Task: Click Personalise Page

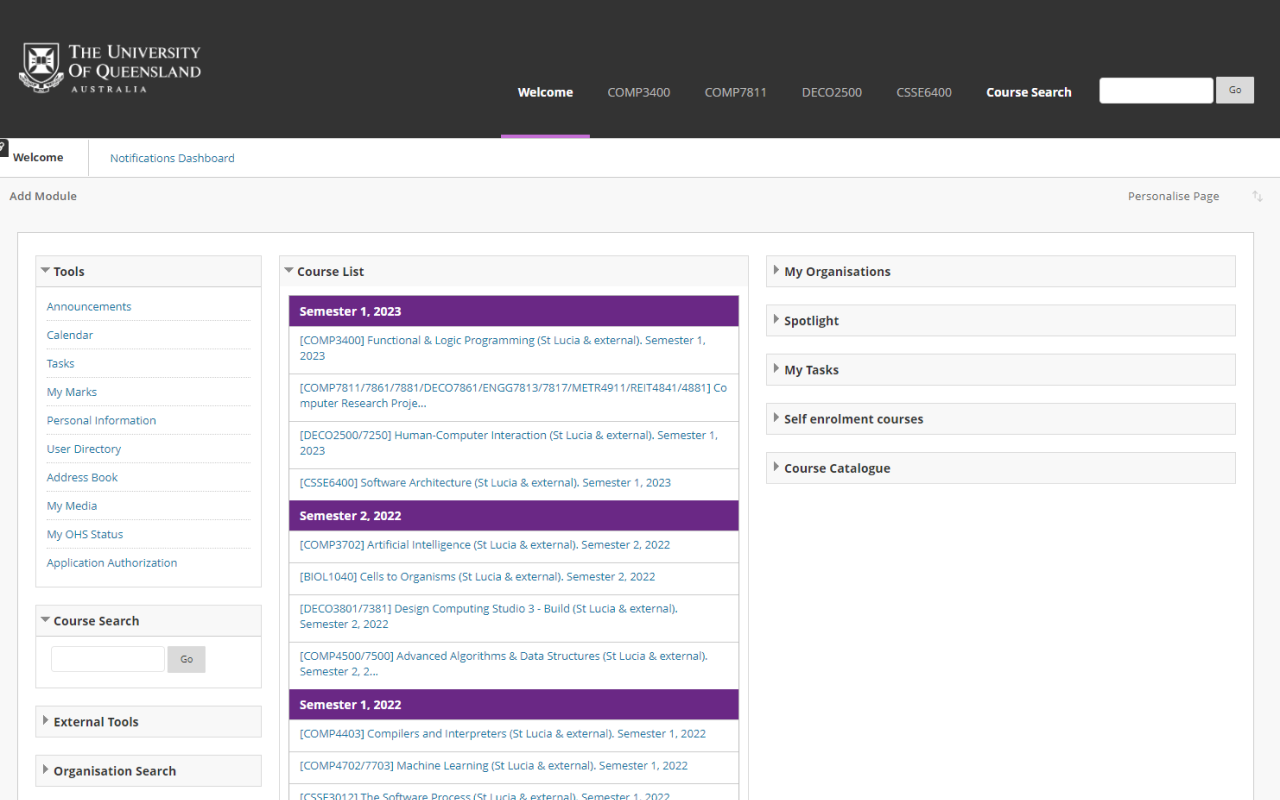Action: [1173, 196]
